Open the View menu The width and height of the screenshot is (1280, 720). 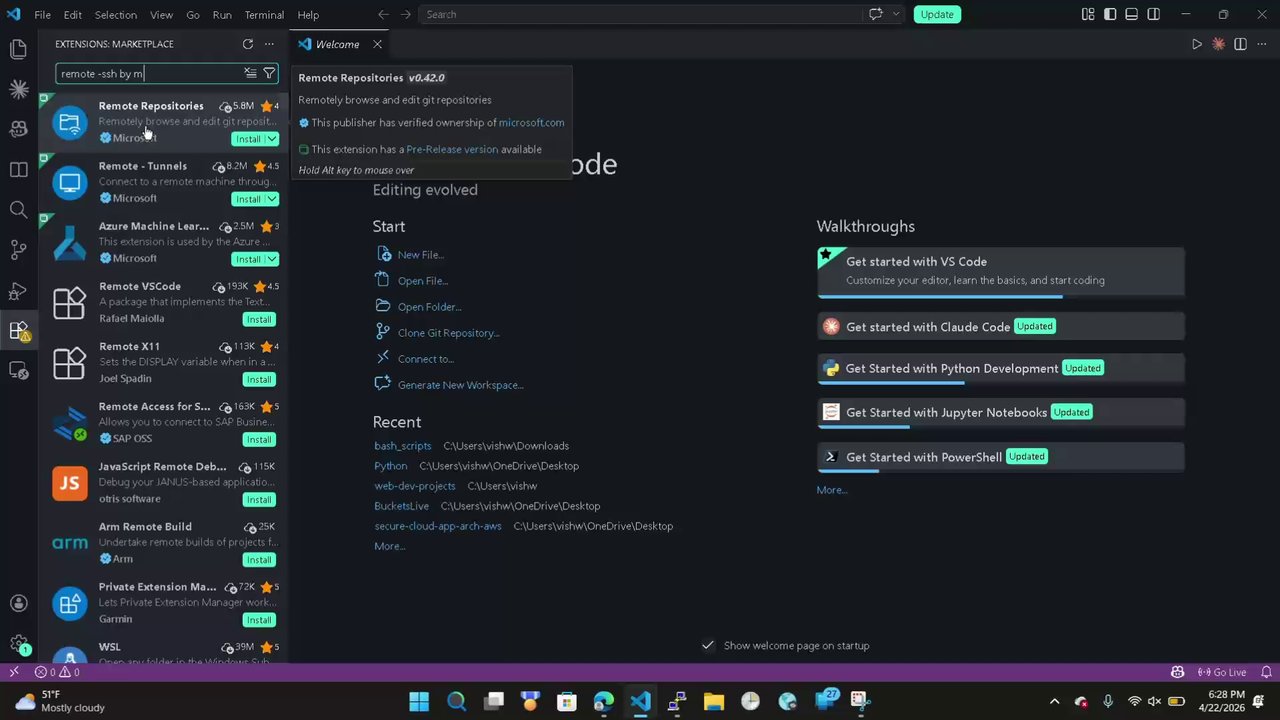pos(161,14)
